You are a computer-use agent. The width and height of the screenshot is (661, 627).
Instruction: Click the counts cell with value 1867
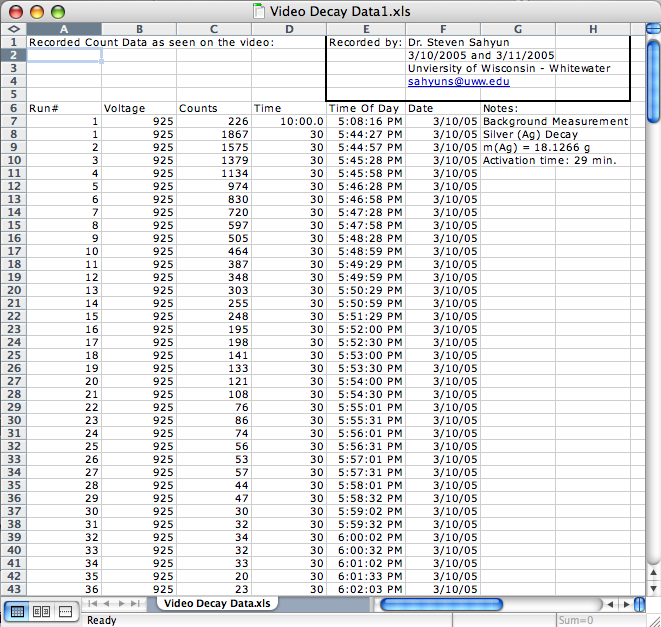pyautogui.click(x=214, y=134)
